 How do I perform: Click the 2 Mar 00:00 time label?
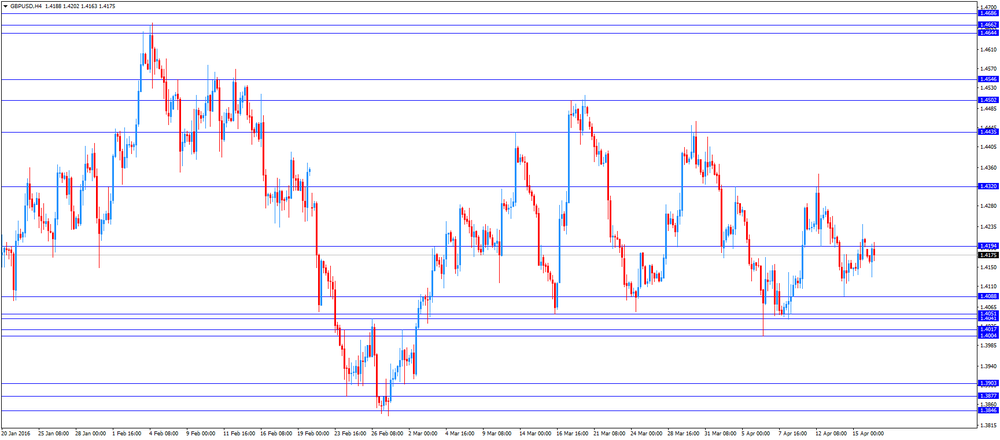pyautogui.click(x=423, y=432)
